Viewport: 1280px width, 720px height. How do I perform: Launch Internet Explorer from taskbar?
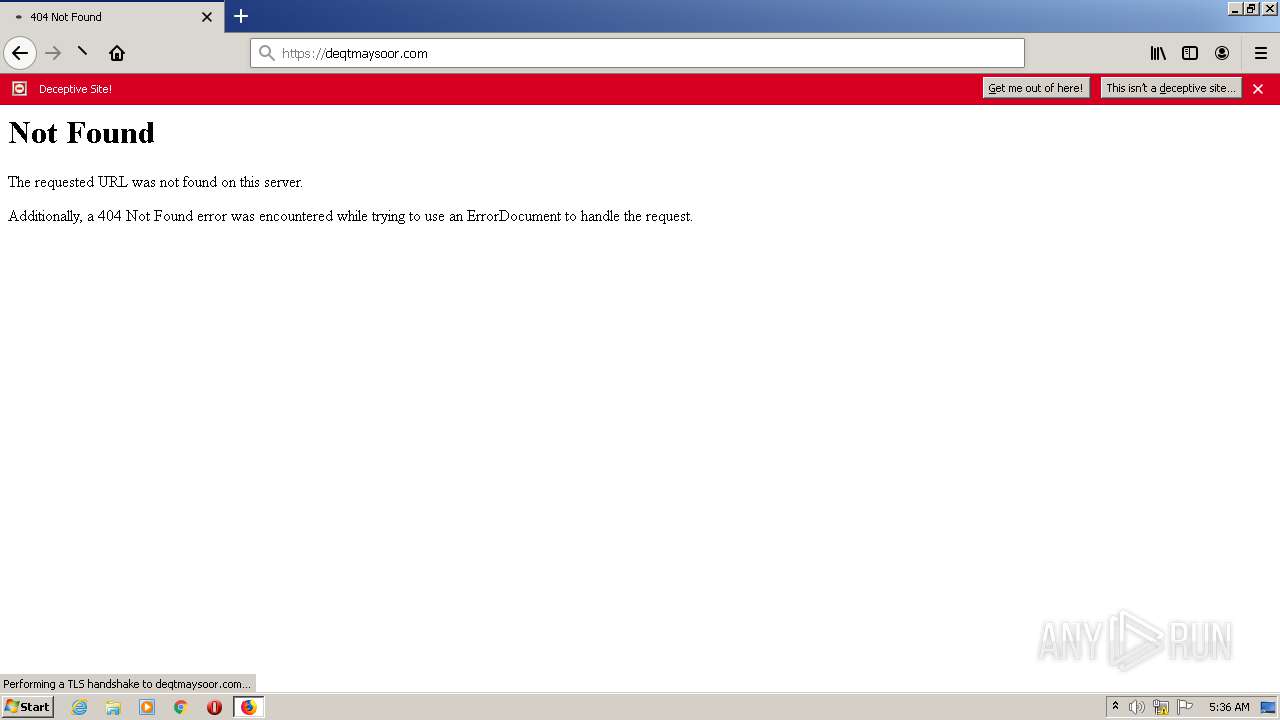pos(80,707)
